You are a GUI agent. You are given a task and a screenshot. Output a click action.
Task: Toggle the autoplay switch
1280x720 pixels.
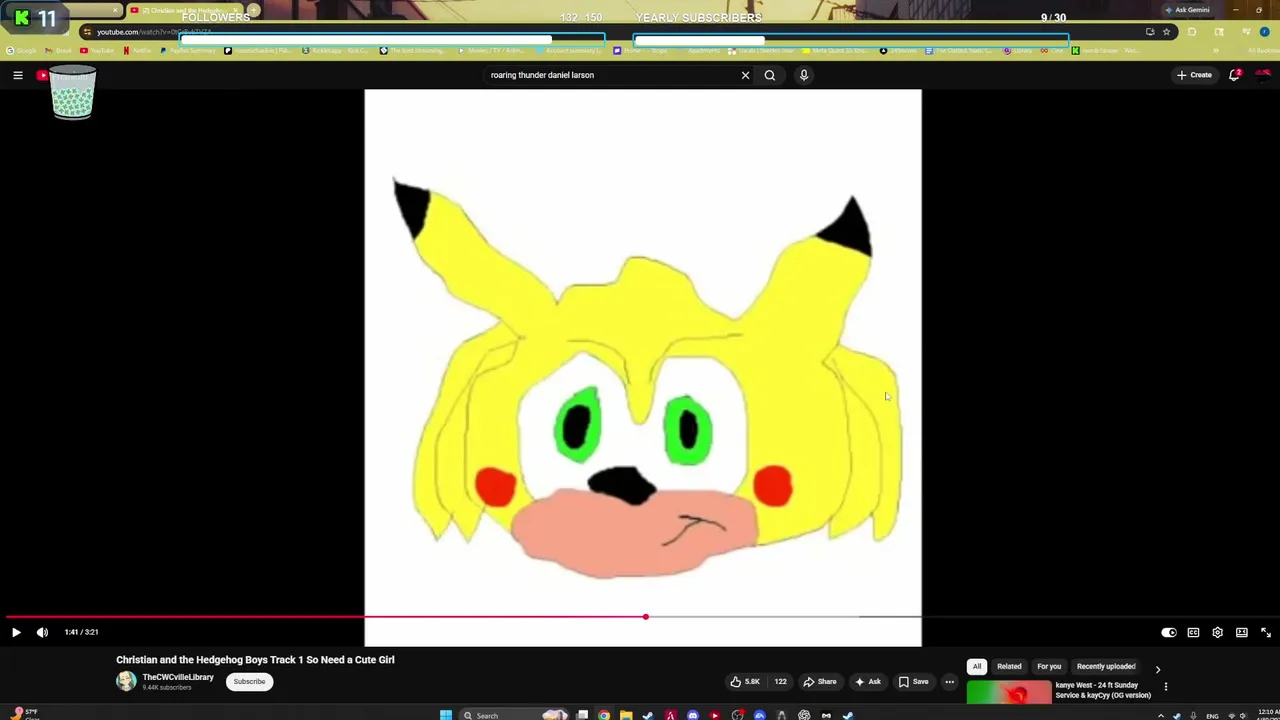pyautogui.click(x=1168, y=632)
